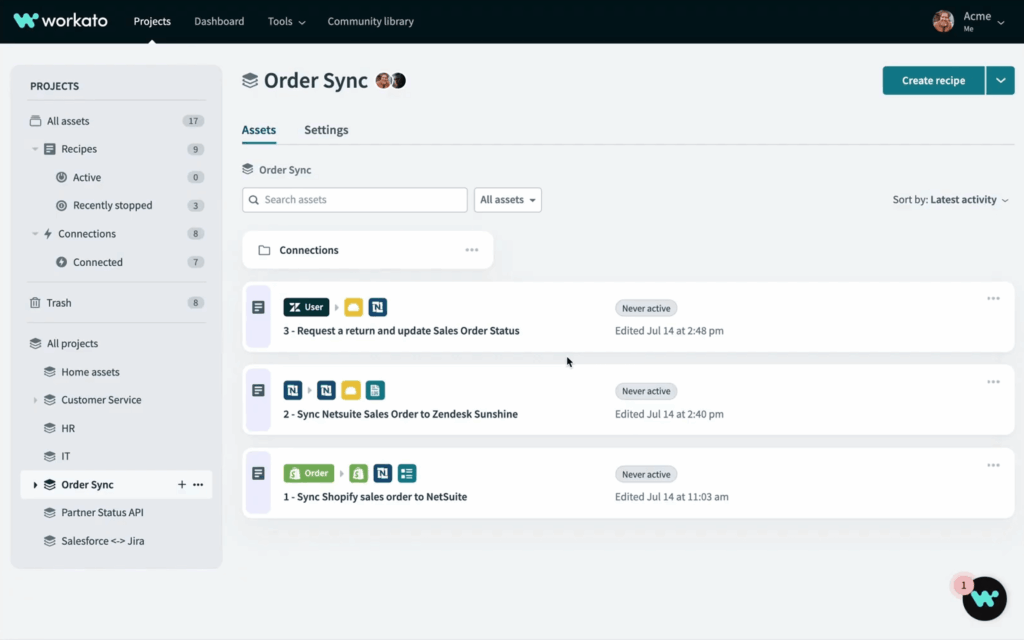Viewport: 1024px width, 640px height.
Task: Open the Sort by Latest activity dropdown
Action: 950,200
